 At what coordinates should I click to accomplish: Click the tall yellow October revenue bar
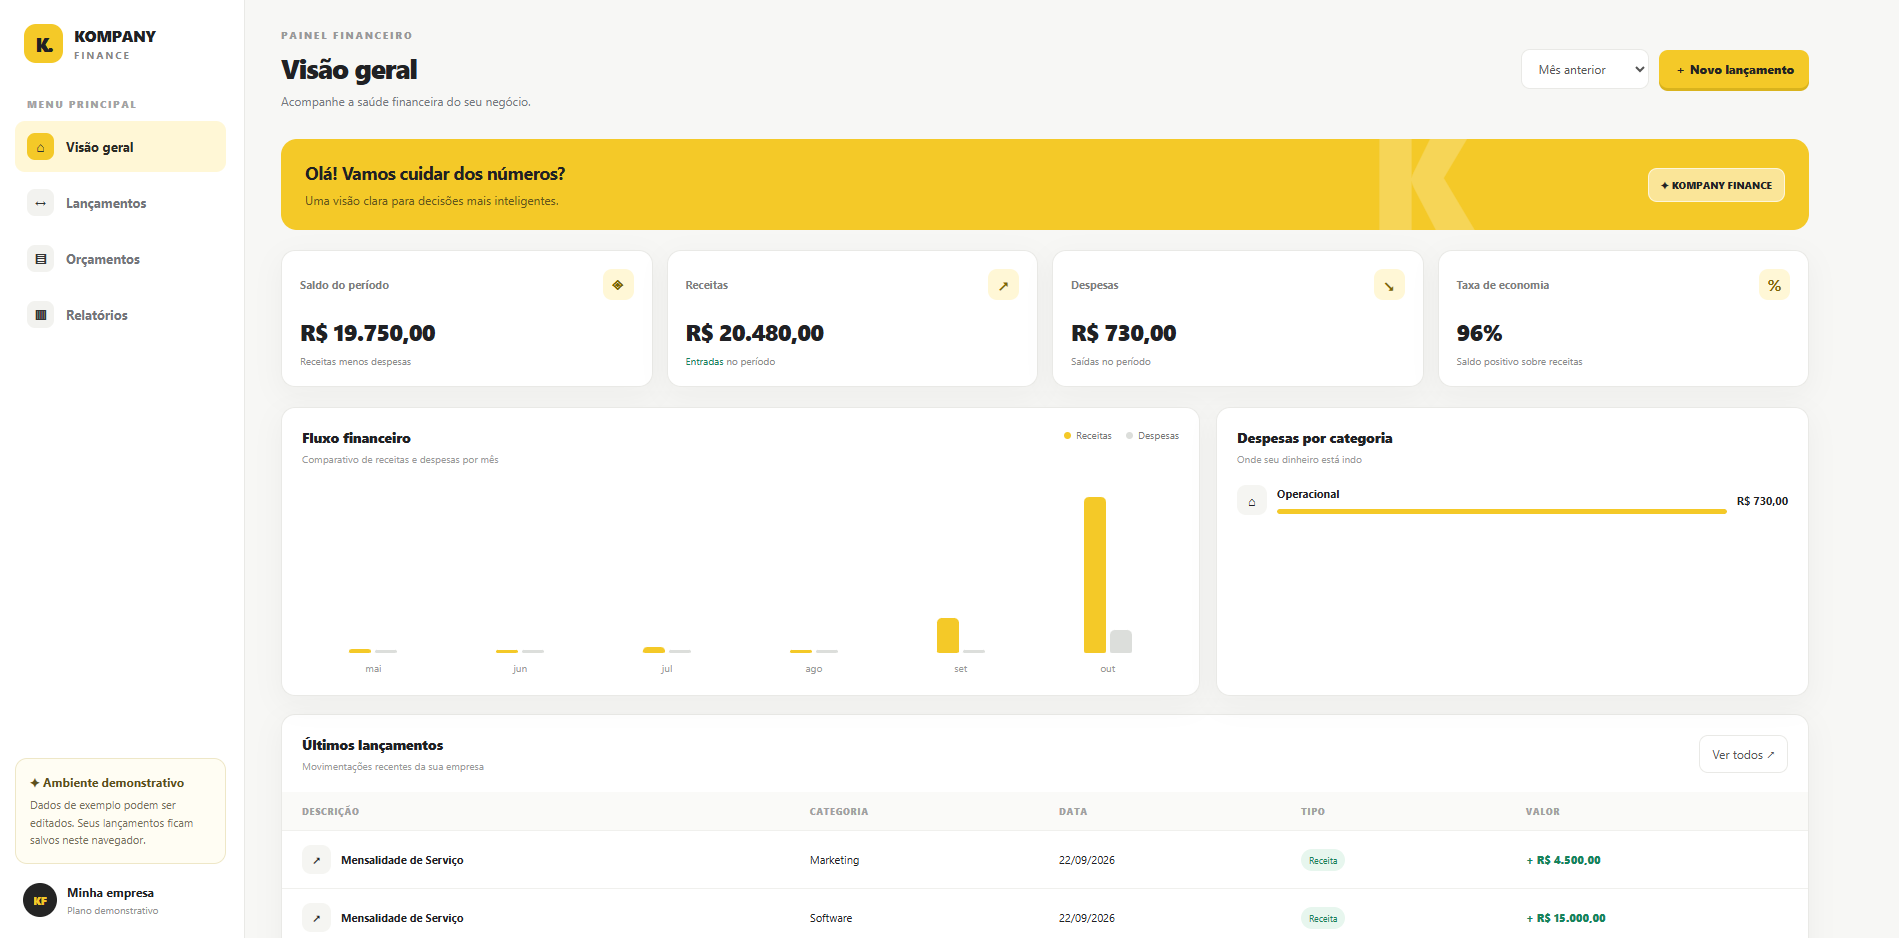pos(1095,575)
